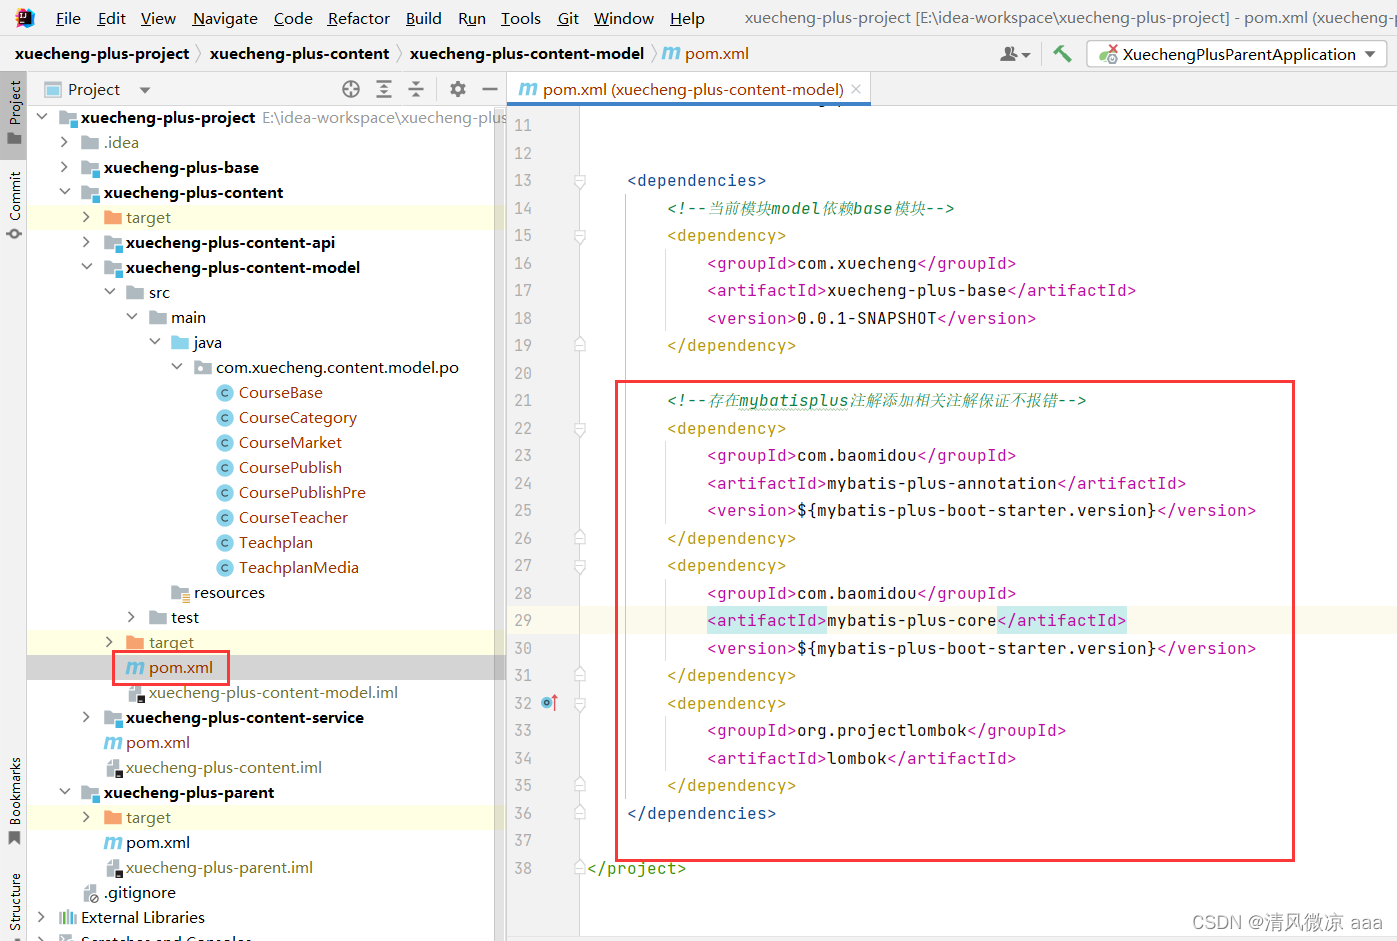Open the Bookmarks side tool tab

click(14, 800)
